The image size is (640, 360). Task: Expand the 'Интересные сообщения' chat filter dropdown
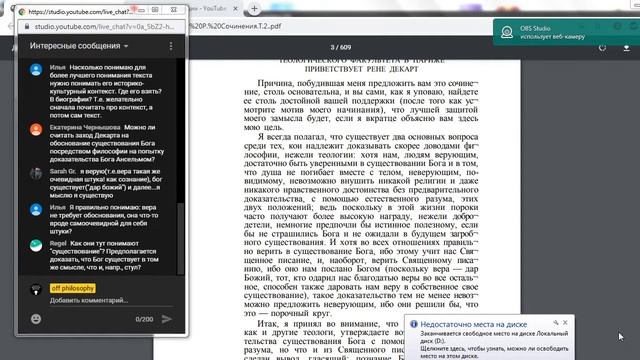click(79, 46)
